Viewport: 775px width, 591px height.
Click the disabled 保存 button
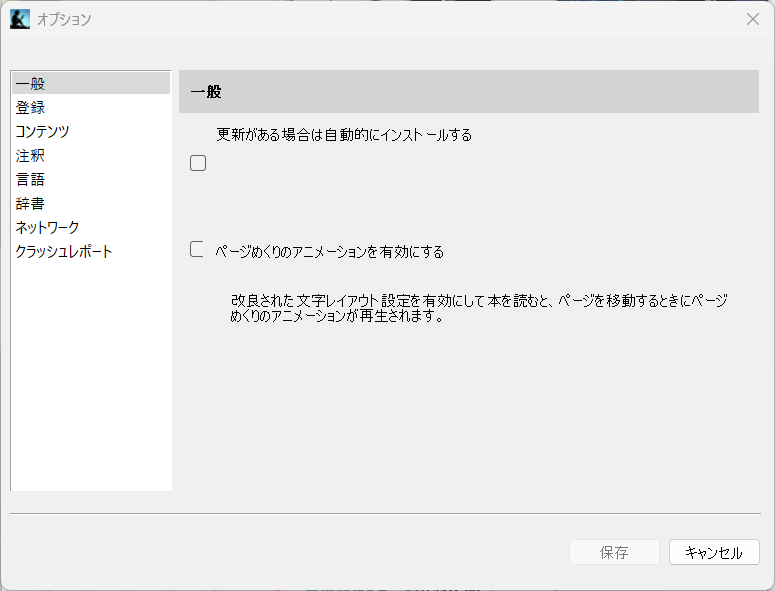[x=614, y=552]
